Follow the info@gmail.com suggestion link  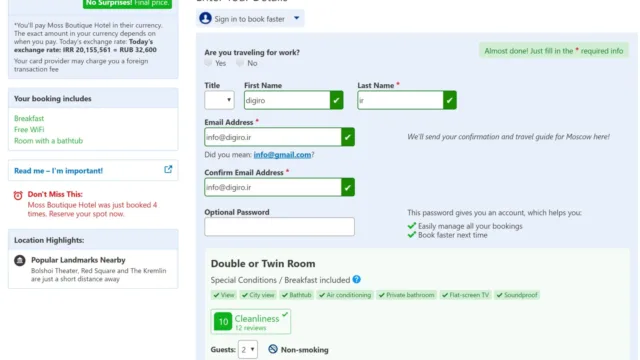[x=282, y=155]
